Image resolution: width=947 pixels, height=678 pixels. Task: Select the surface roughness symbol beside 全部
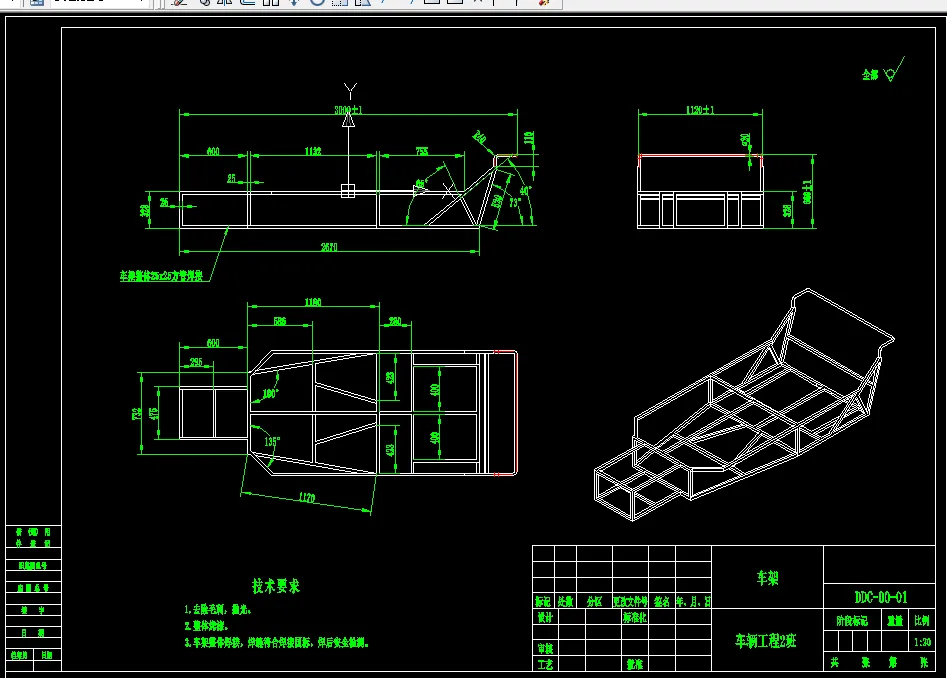click(894, 69)
